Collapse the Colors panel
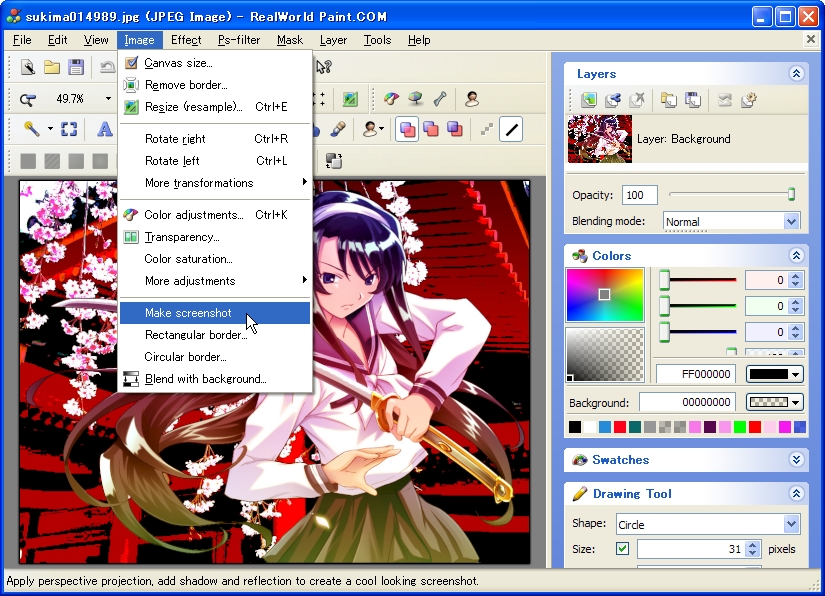825x596 pixels. [x=796, y=256]
